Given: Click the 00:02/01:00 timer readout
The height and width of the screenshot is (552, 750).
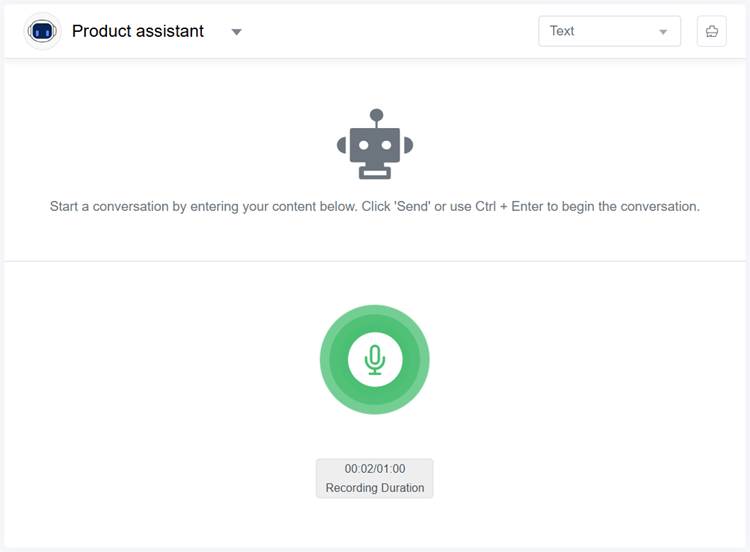Looking at the screenshot, I should (375, 469).
